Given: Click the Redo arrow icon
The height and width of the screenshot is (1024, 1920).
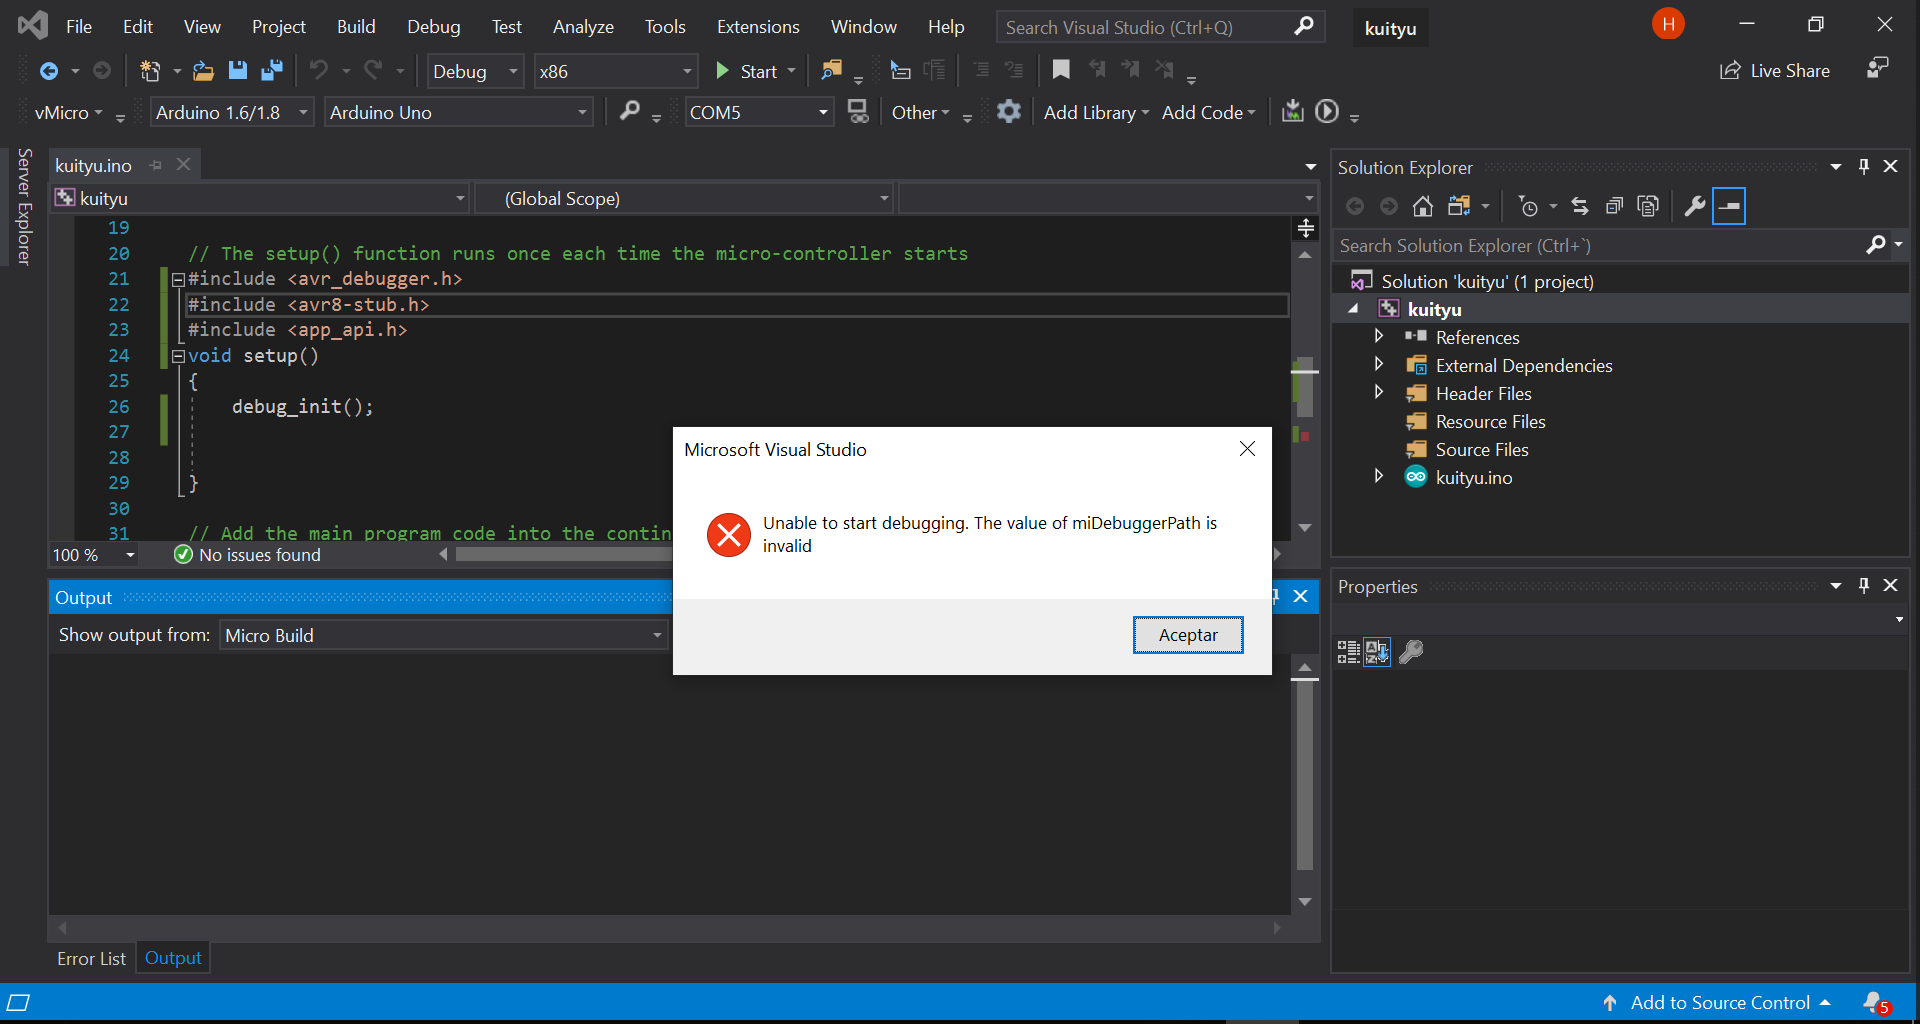Looking at the screenshot, I should pos(373,70).
